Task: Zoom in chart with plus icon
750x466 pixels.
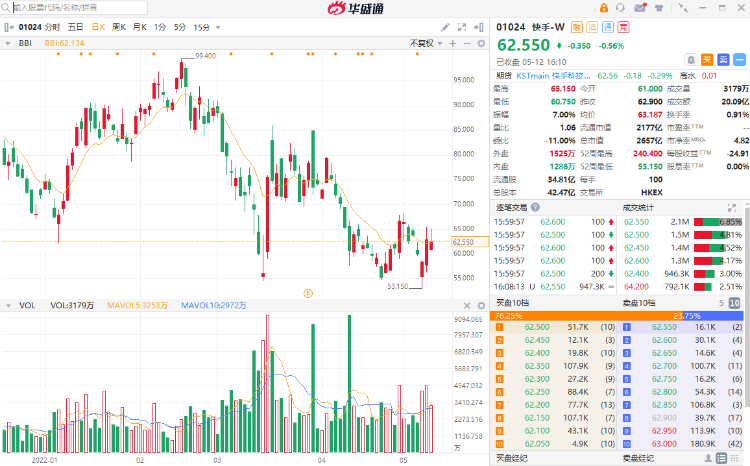Action: (x=453, y=44)
